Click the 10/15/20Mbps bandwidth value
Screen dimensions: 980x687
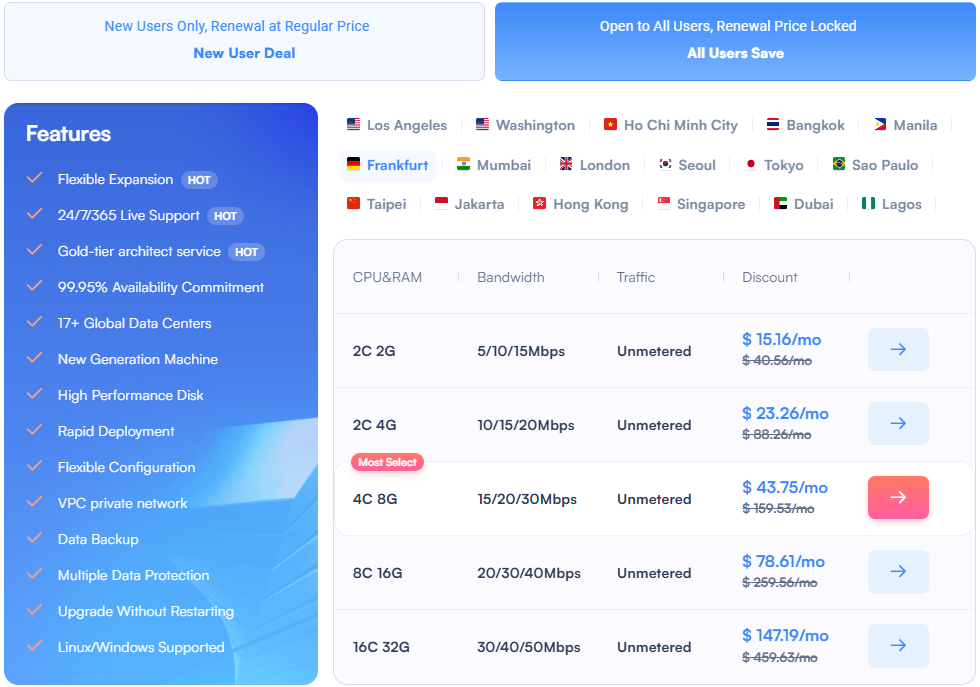pos(526,425)
